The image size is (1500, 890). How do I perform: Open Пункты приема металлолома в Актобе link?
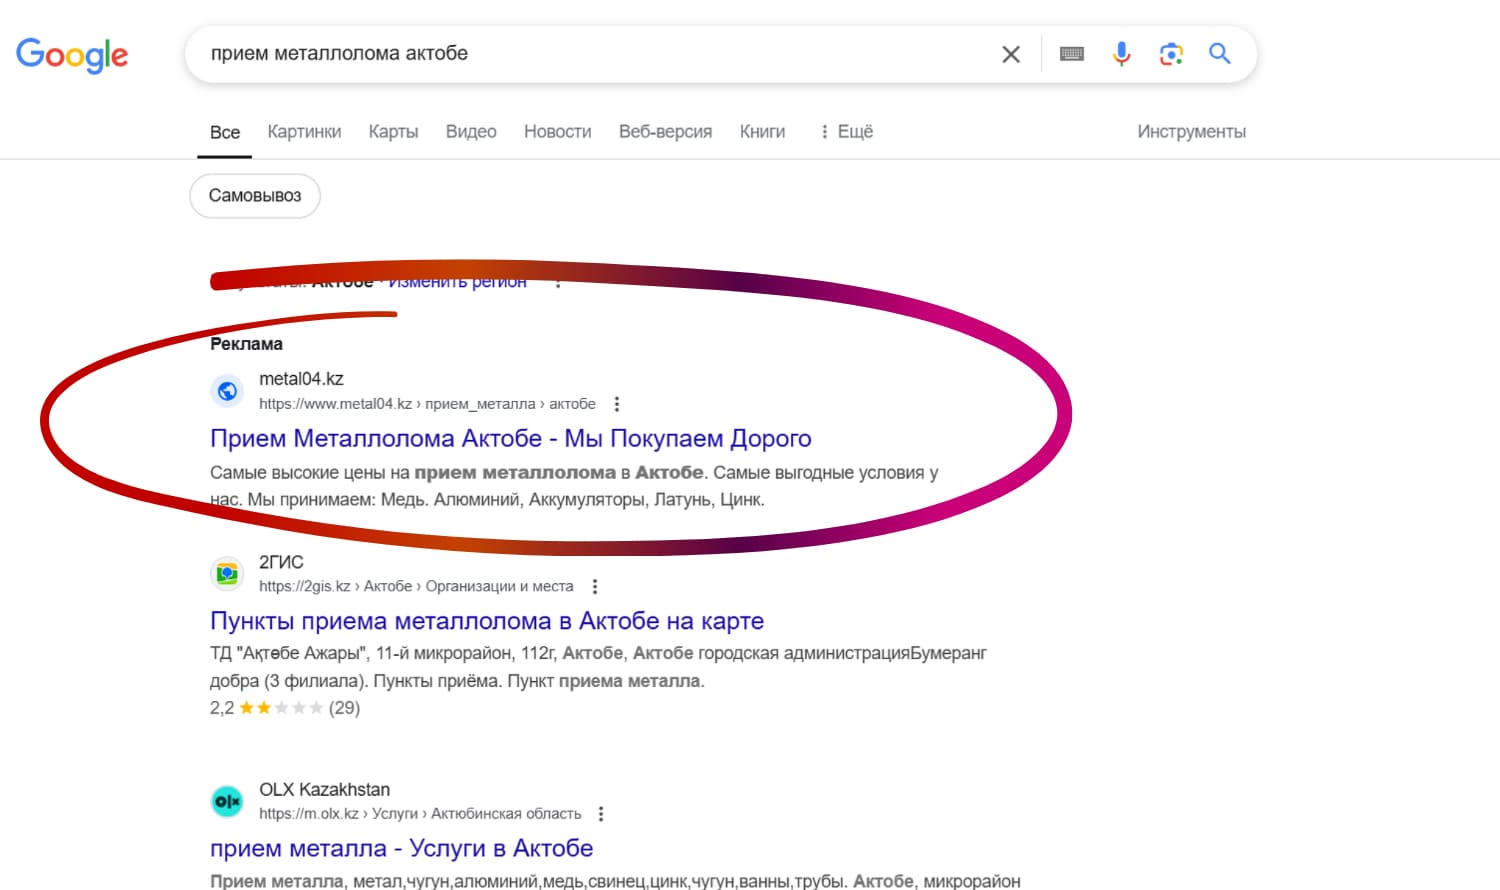(x=486, y=621)
